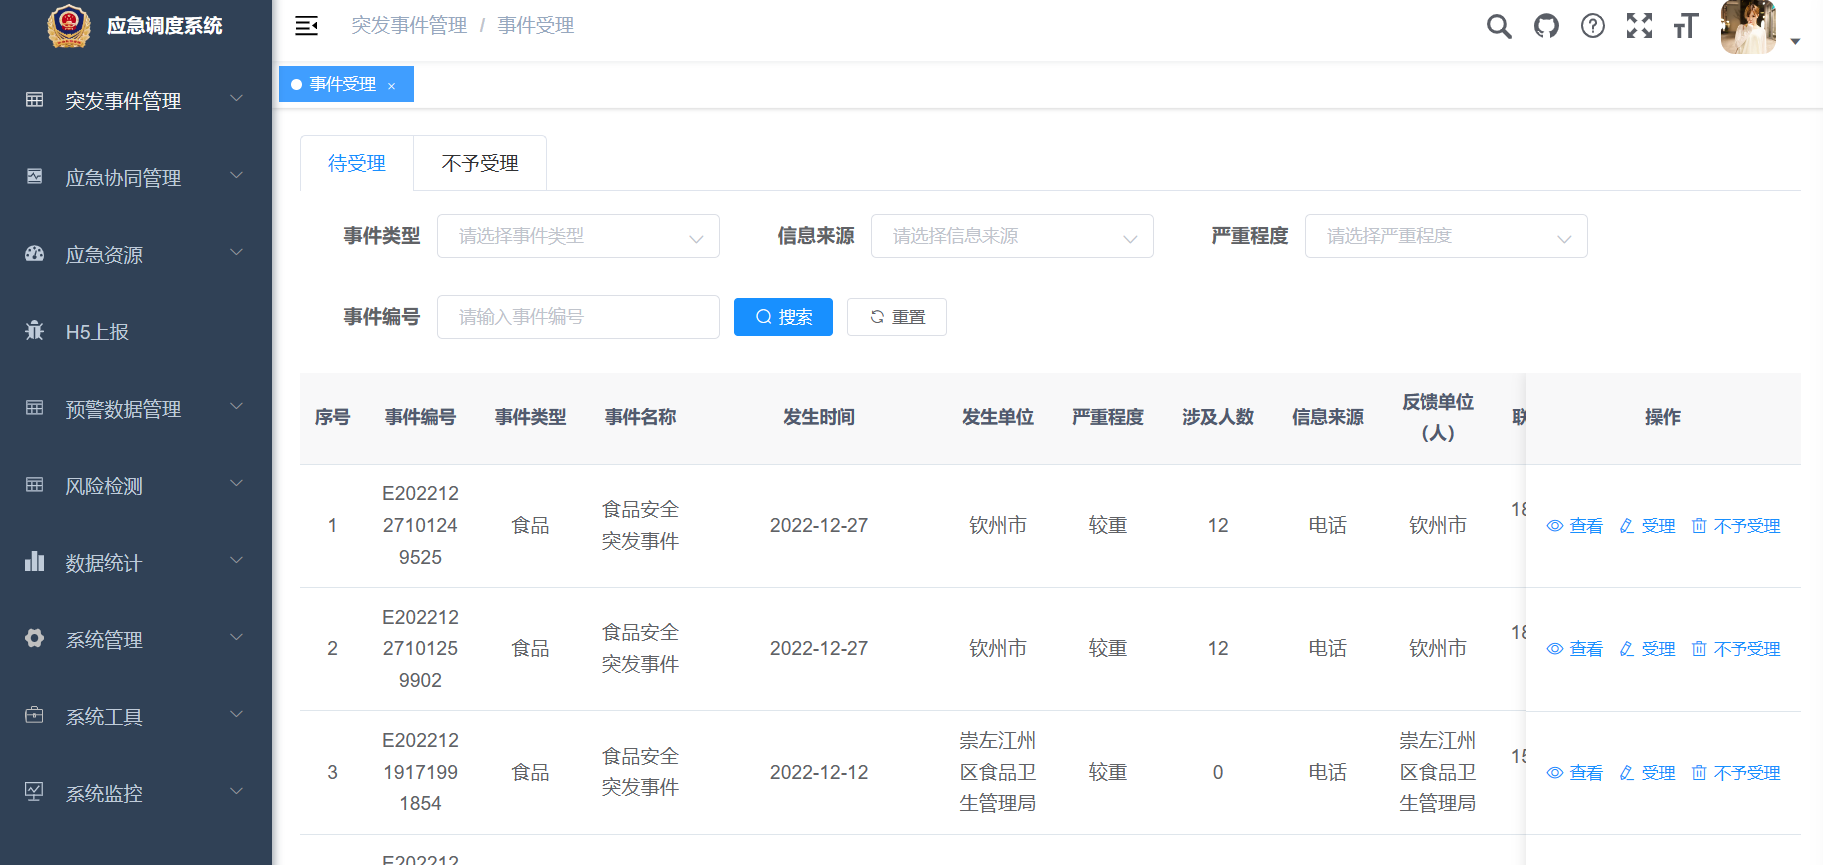
Task: Click the 突发事件管理 breadcrumb
Action: [409, 26]
